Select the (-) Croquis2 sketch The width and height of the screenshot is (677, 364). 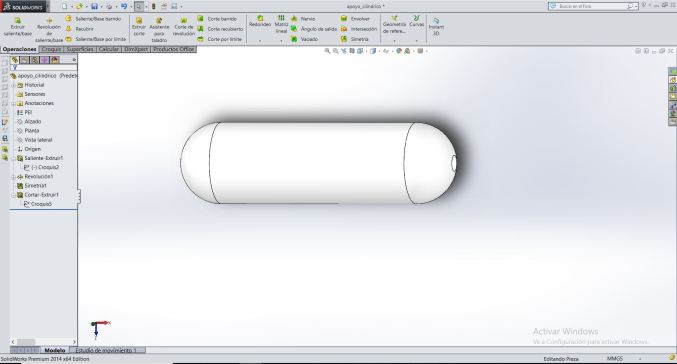(x=41, y=167)
